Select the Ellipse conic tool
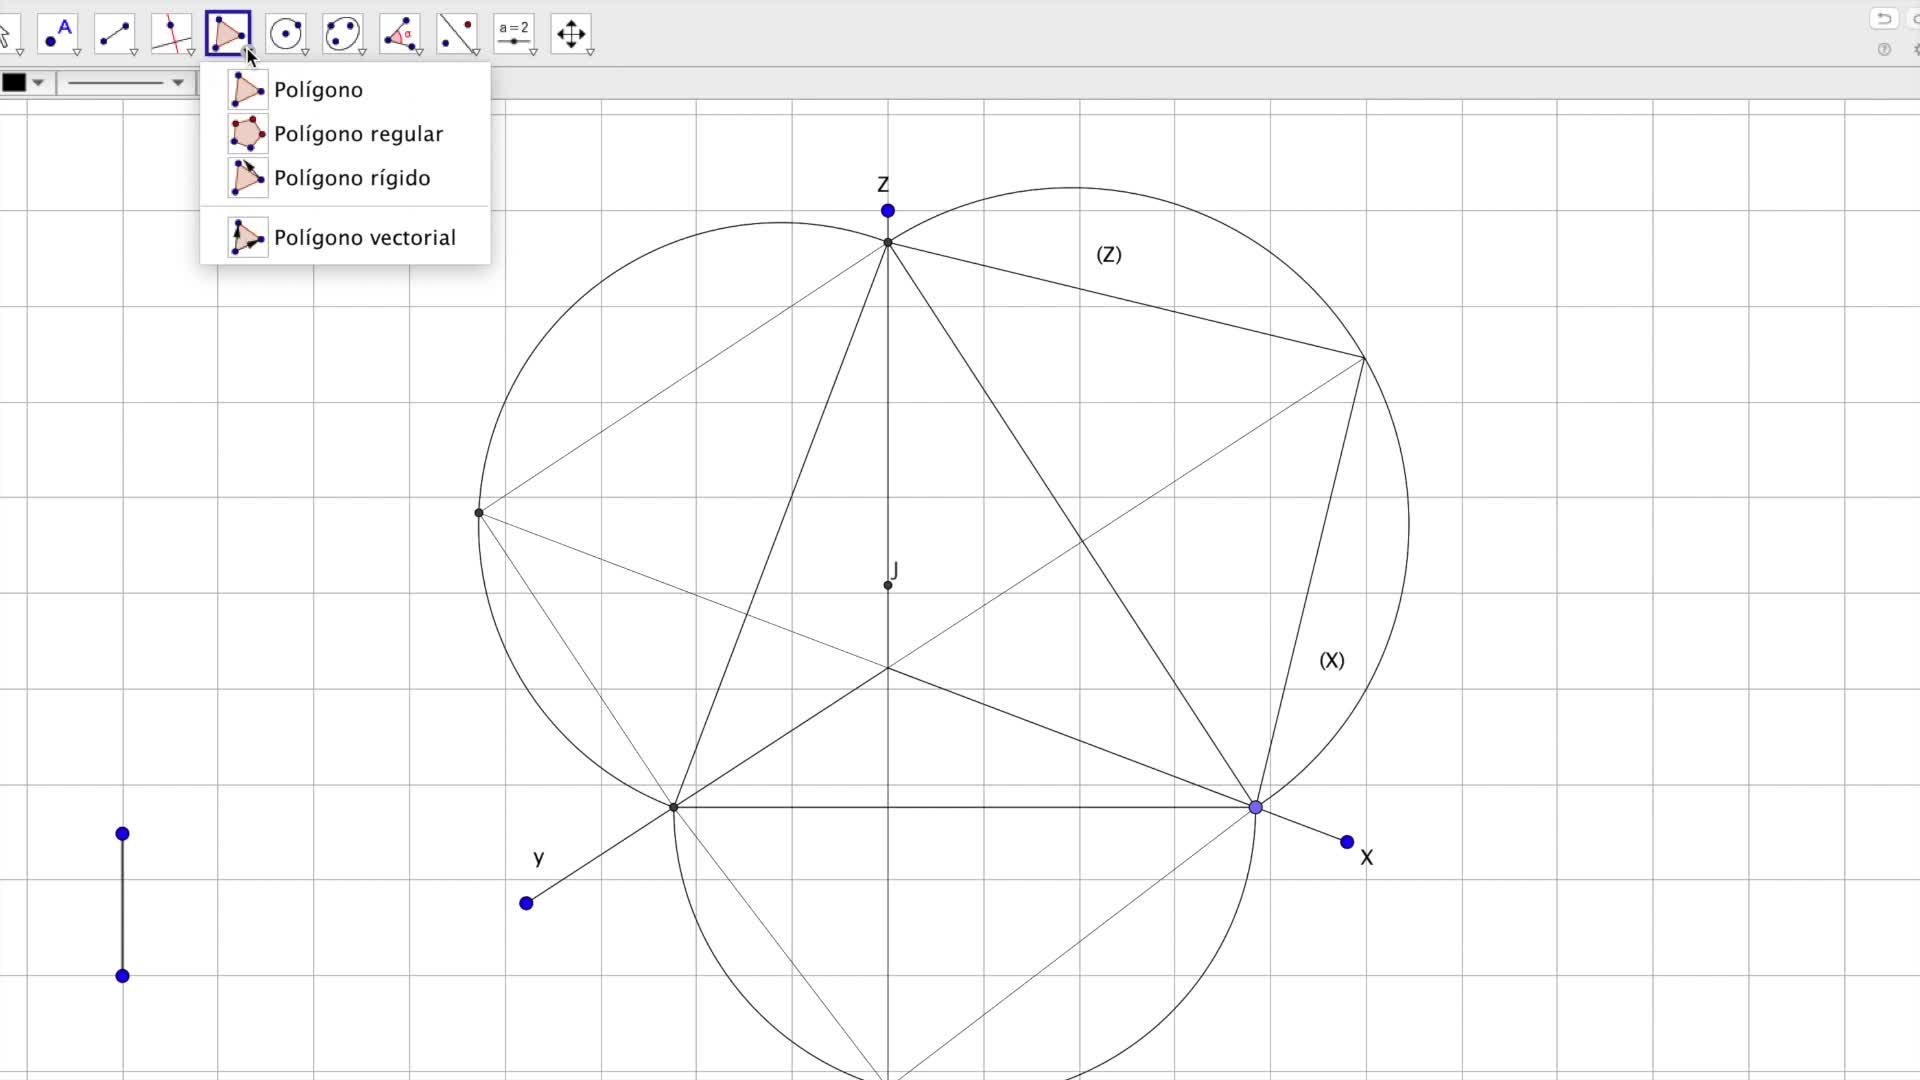1920x1080 pixels. 343,34
